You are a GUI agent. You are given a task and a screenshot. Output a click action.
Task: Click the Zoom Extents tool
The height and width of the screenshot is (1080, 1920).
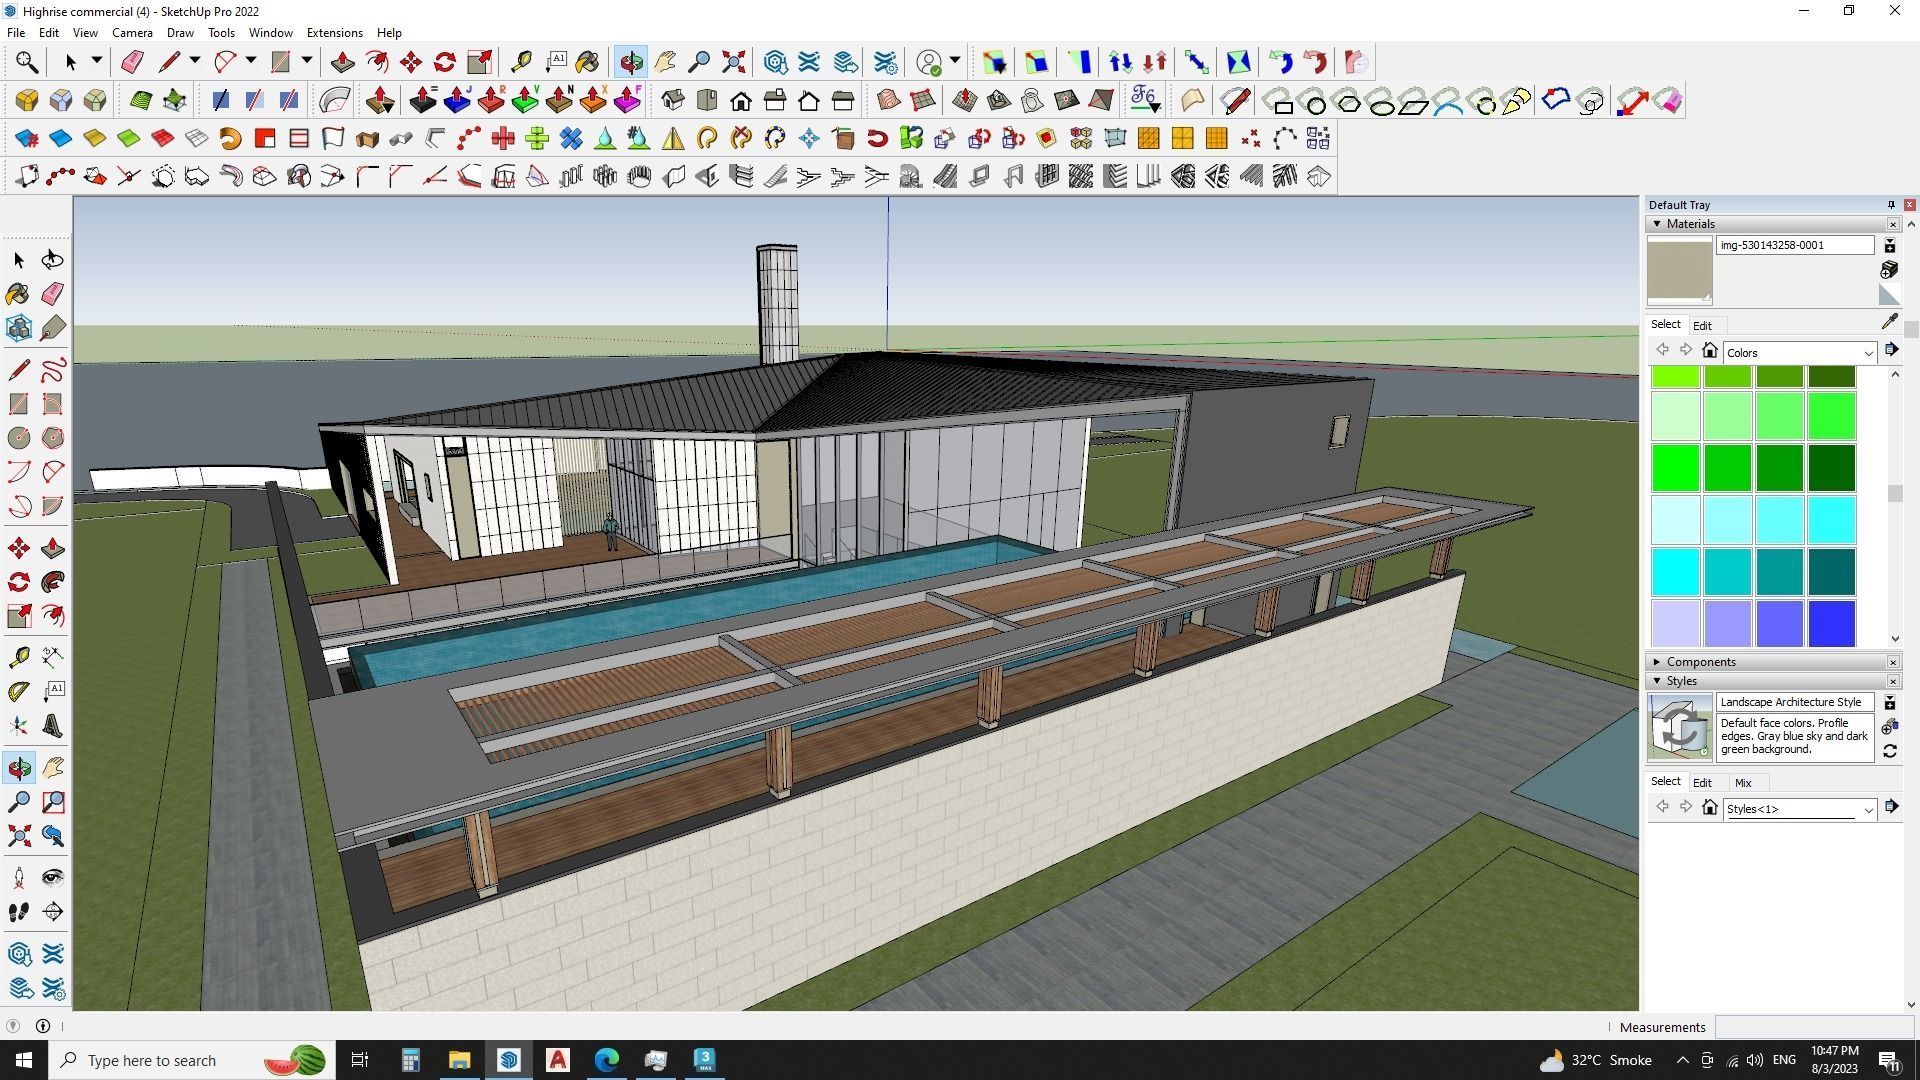(18, 836)
